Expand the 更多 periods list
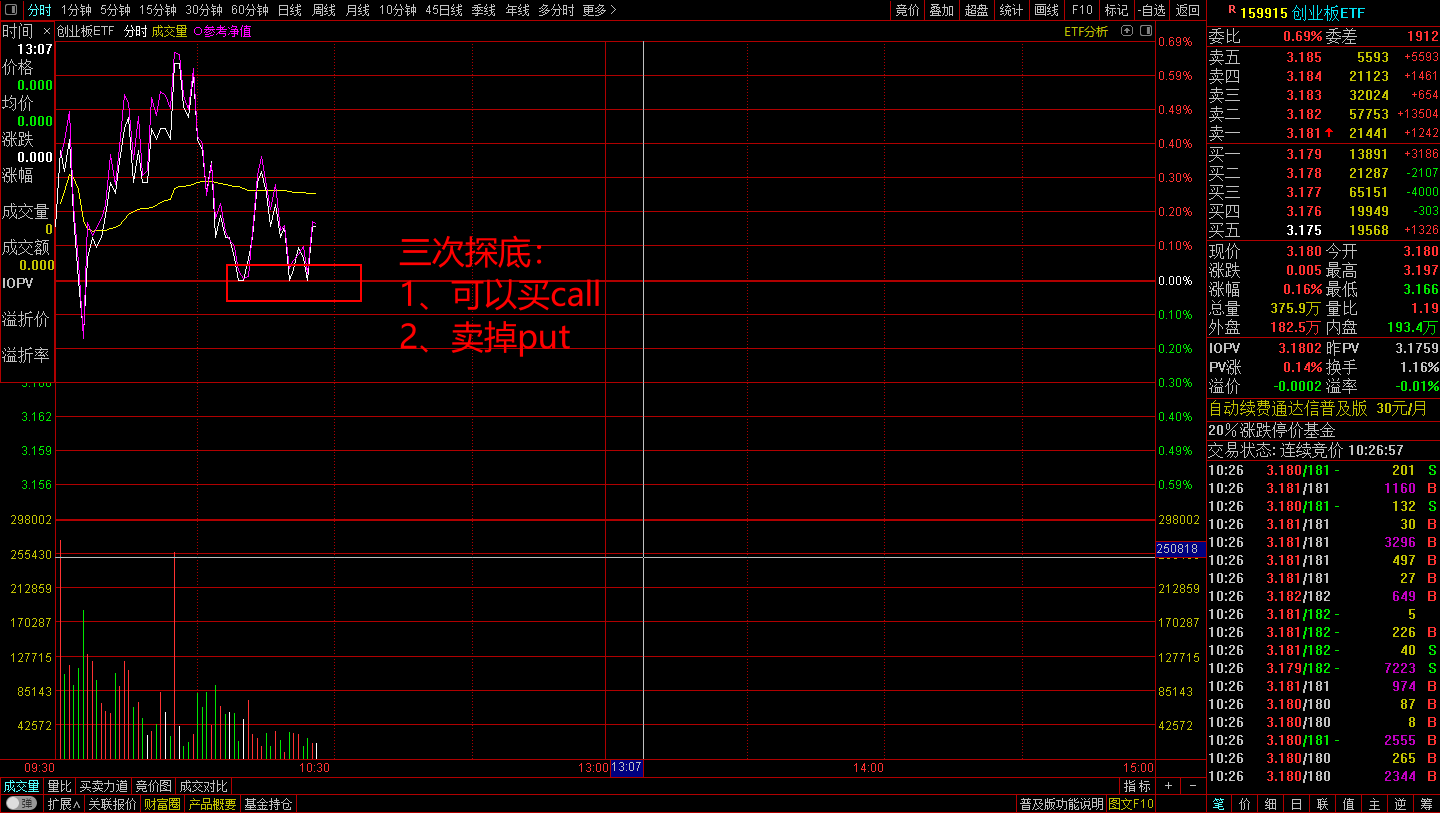Viewport: 1440px width, 813px height. tap(599, 10)
